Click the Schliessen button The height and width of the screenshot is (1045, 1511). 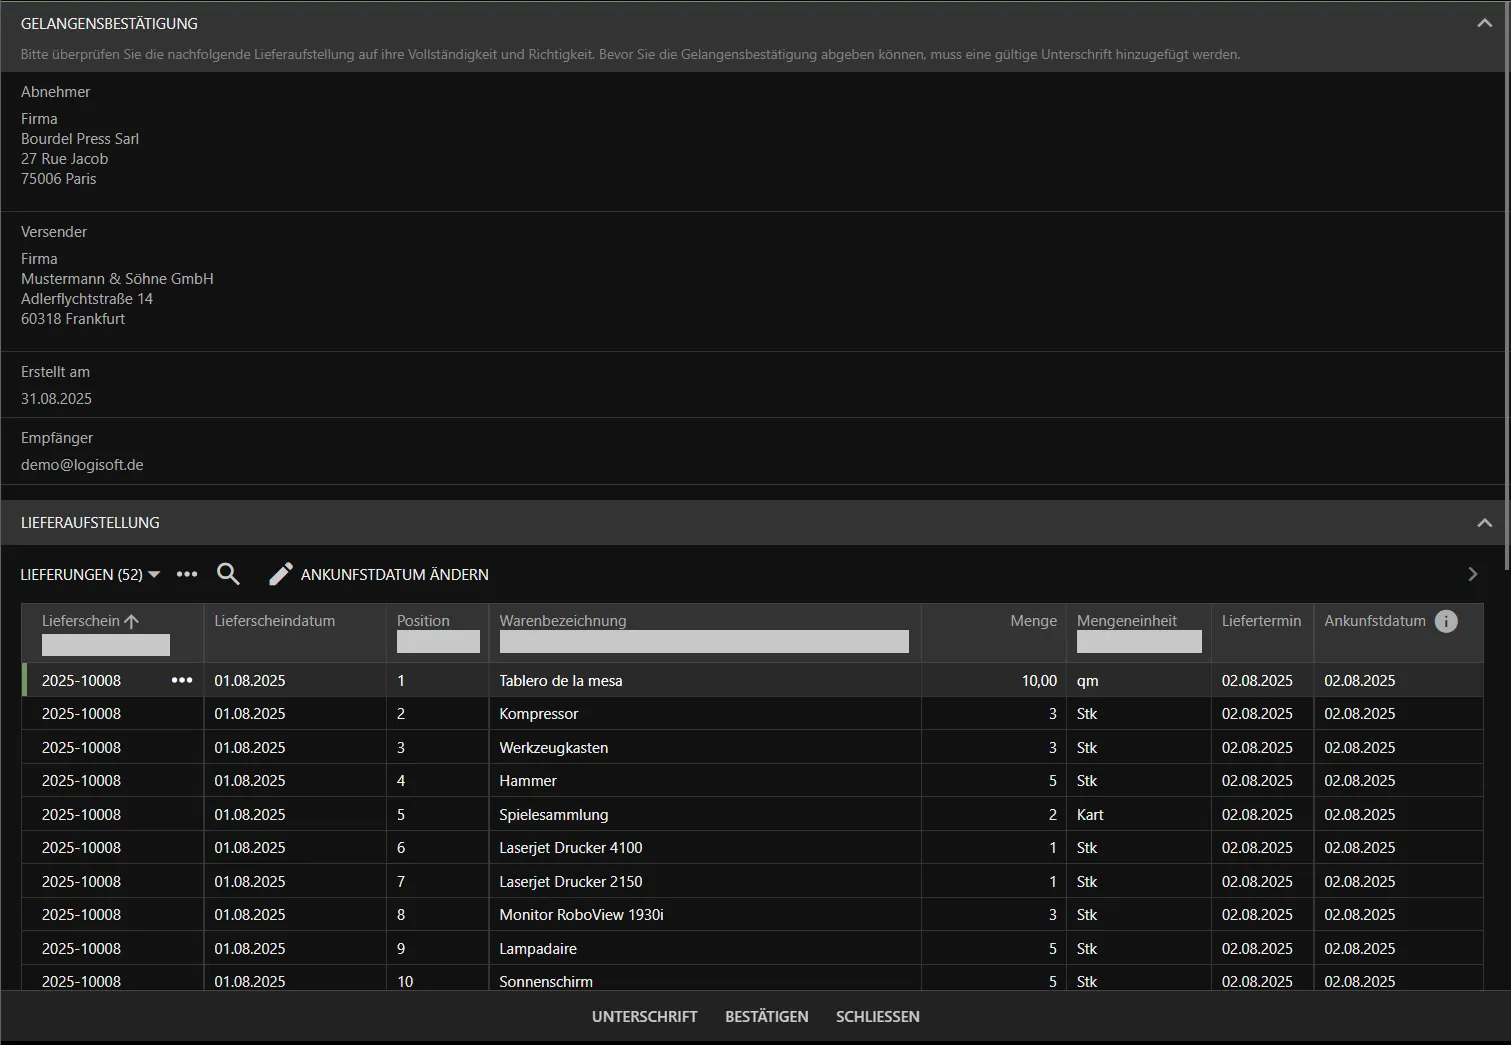tap(878, 1016)
